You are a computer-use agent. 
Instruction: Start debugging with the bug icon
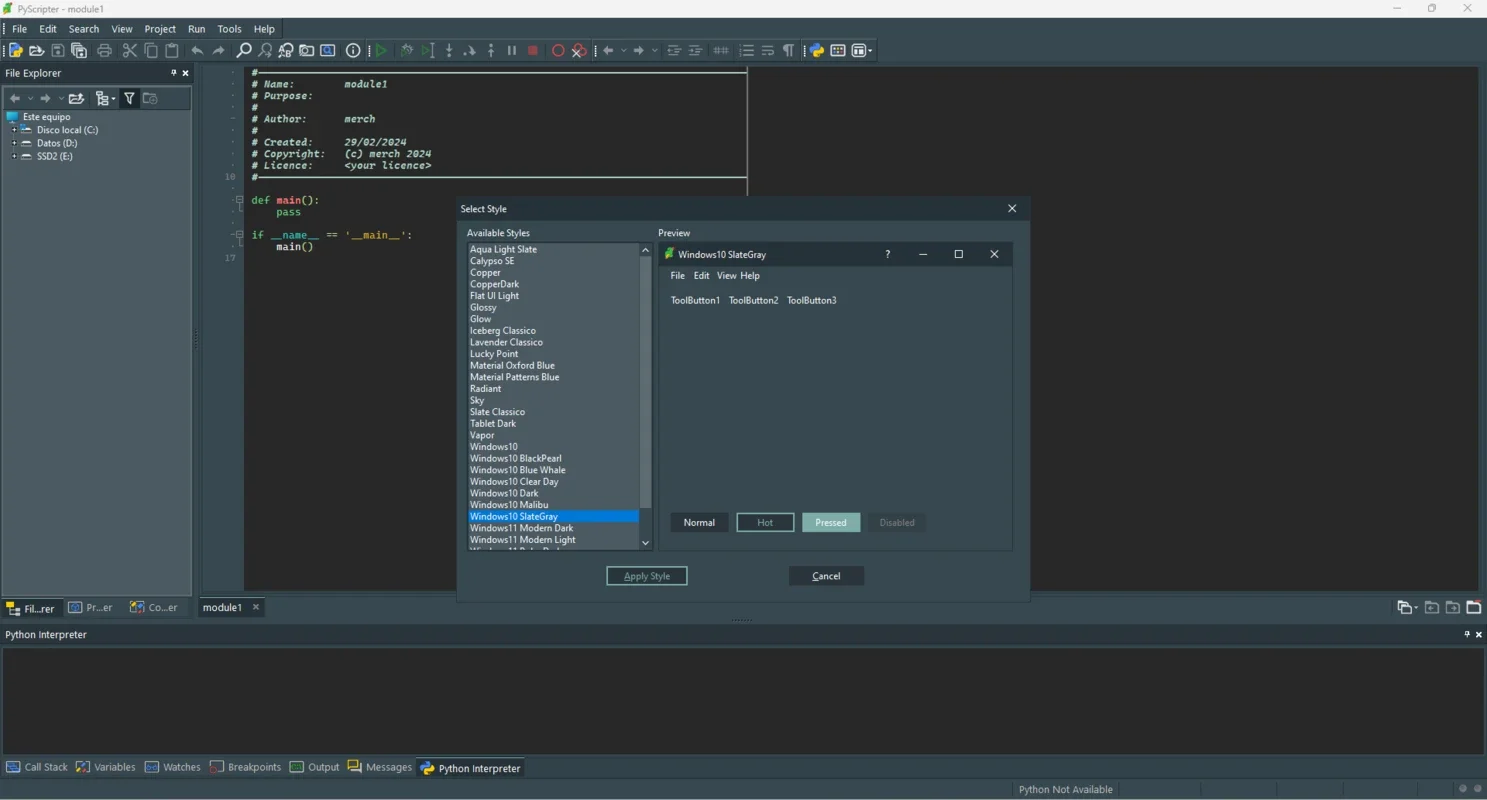[x=406, y=51]
